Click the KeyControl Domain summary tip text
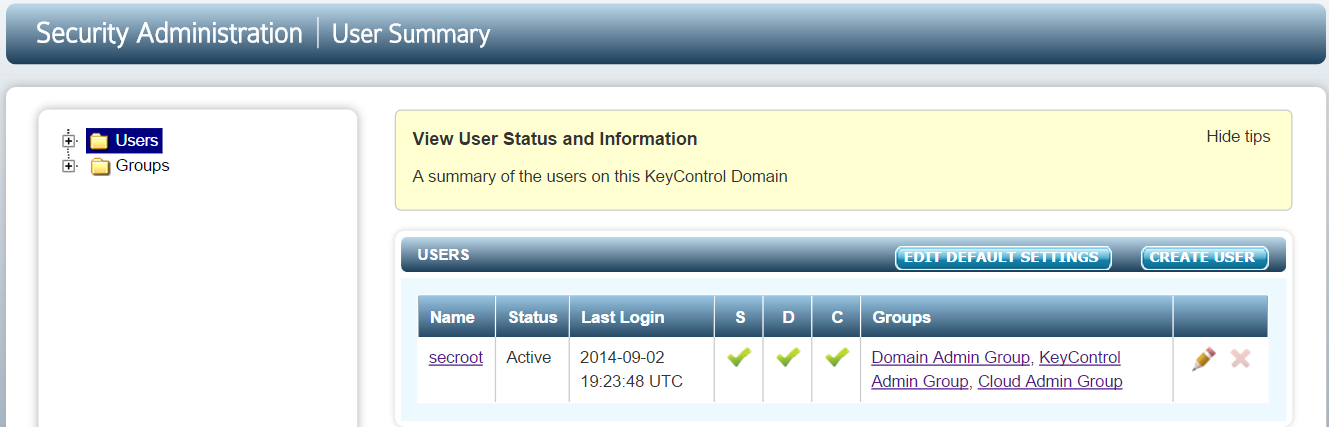Image resolution: width=1329 pixels, height=427 pixels. [x=600, y=176]
